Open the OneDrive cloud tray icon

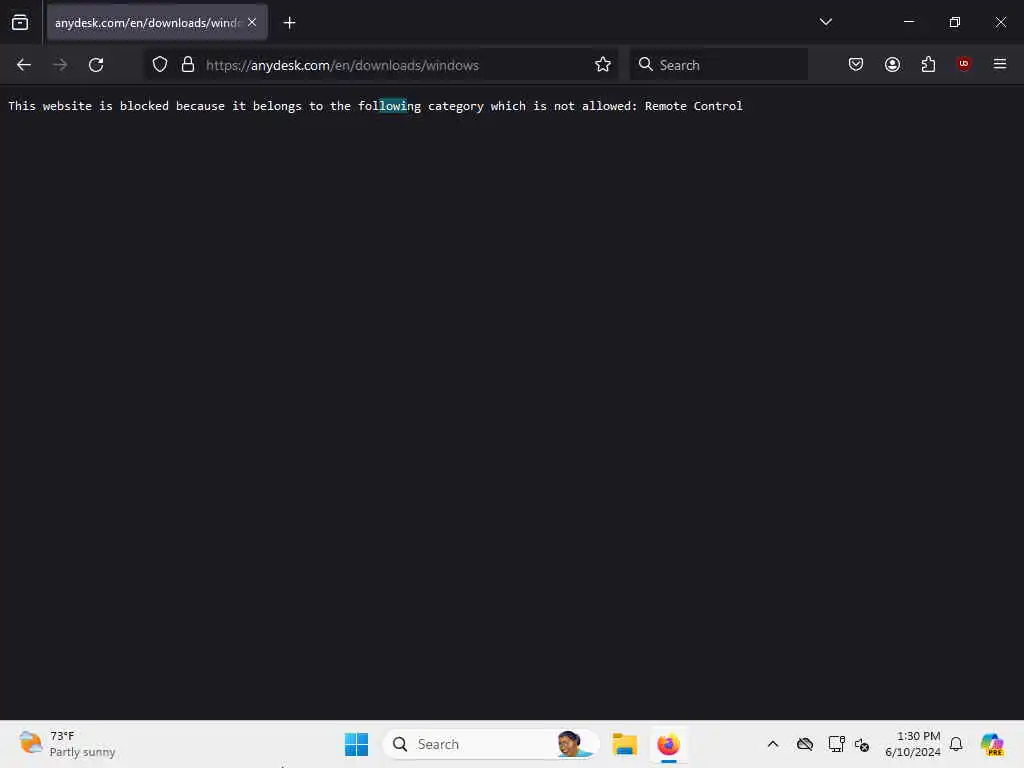(x=805, y=744)
